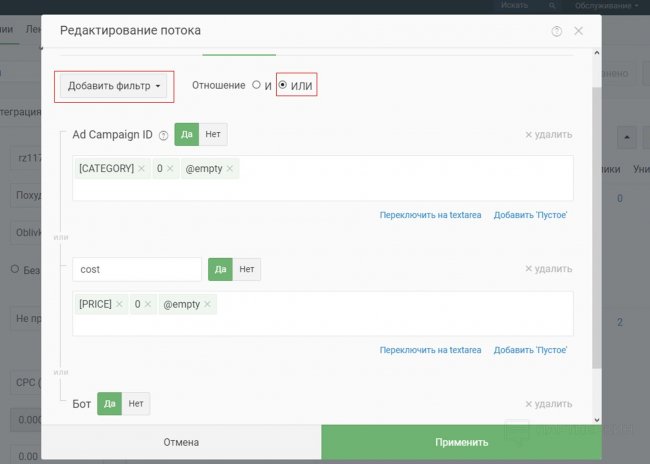Open the help icon in dialog header
The height and width of the screenshot is (464, 650).
[x=557, y=31]
